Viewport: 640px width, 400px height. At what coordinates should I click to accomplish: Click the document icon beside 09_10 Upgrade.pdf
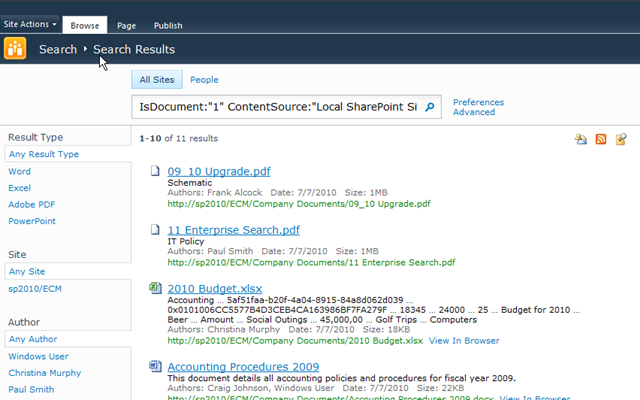155,171
